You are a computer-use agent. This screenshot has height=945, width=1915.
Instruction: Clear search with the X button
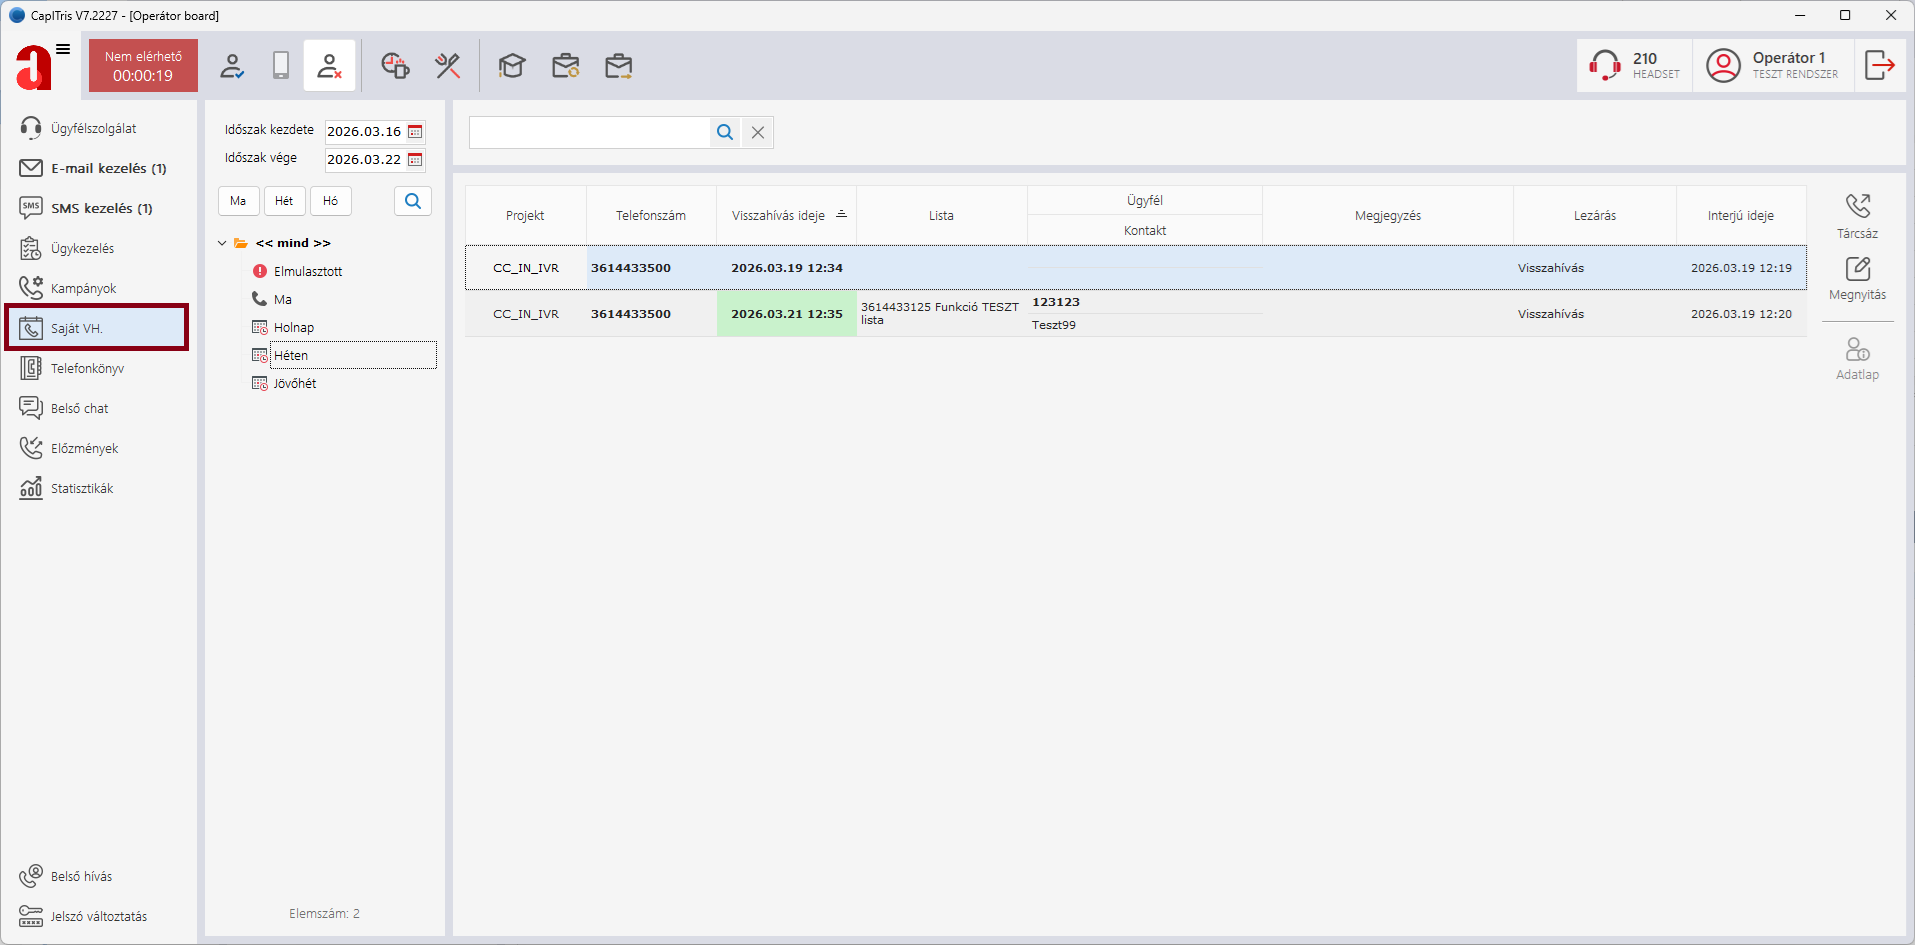pyautogui.click(x=758, y=132)
